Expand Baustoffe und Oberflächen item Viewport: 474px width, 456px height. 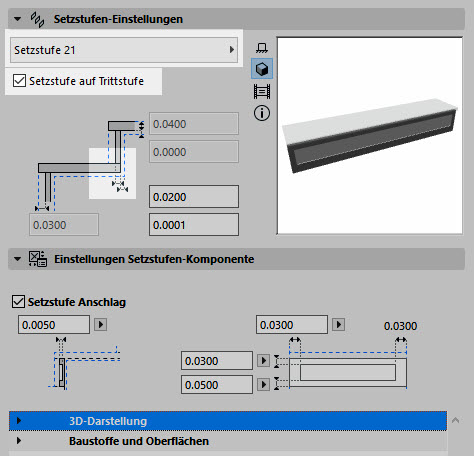pyautogui.click(x=19, y=441)
